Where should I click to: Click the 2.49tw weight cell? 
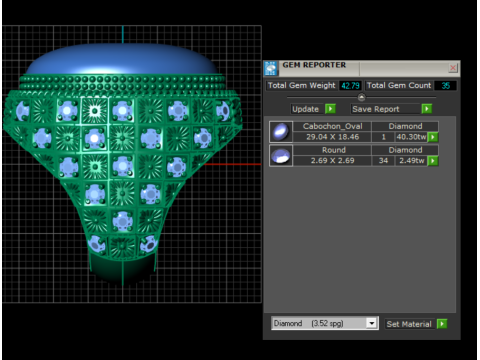pyautogui.click(x=411, y=161)
